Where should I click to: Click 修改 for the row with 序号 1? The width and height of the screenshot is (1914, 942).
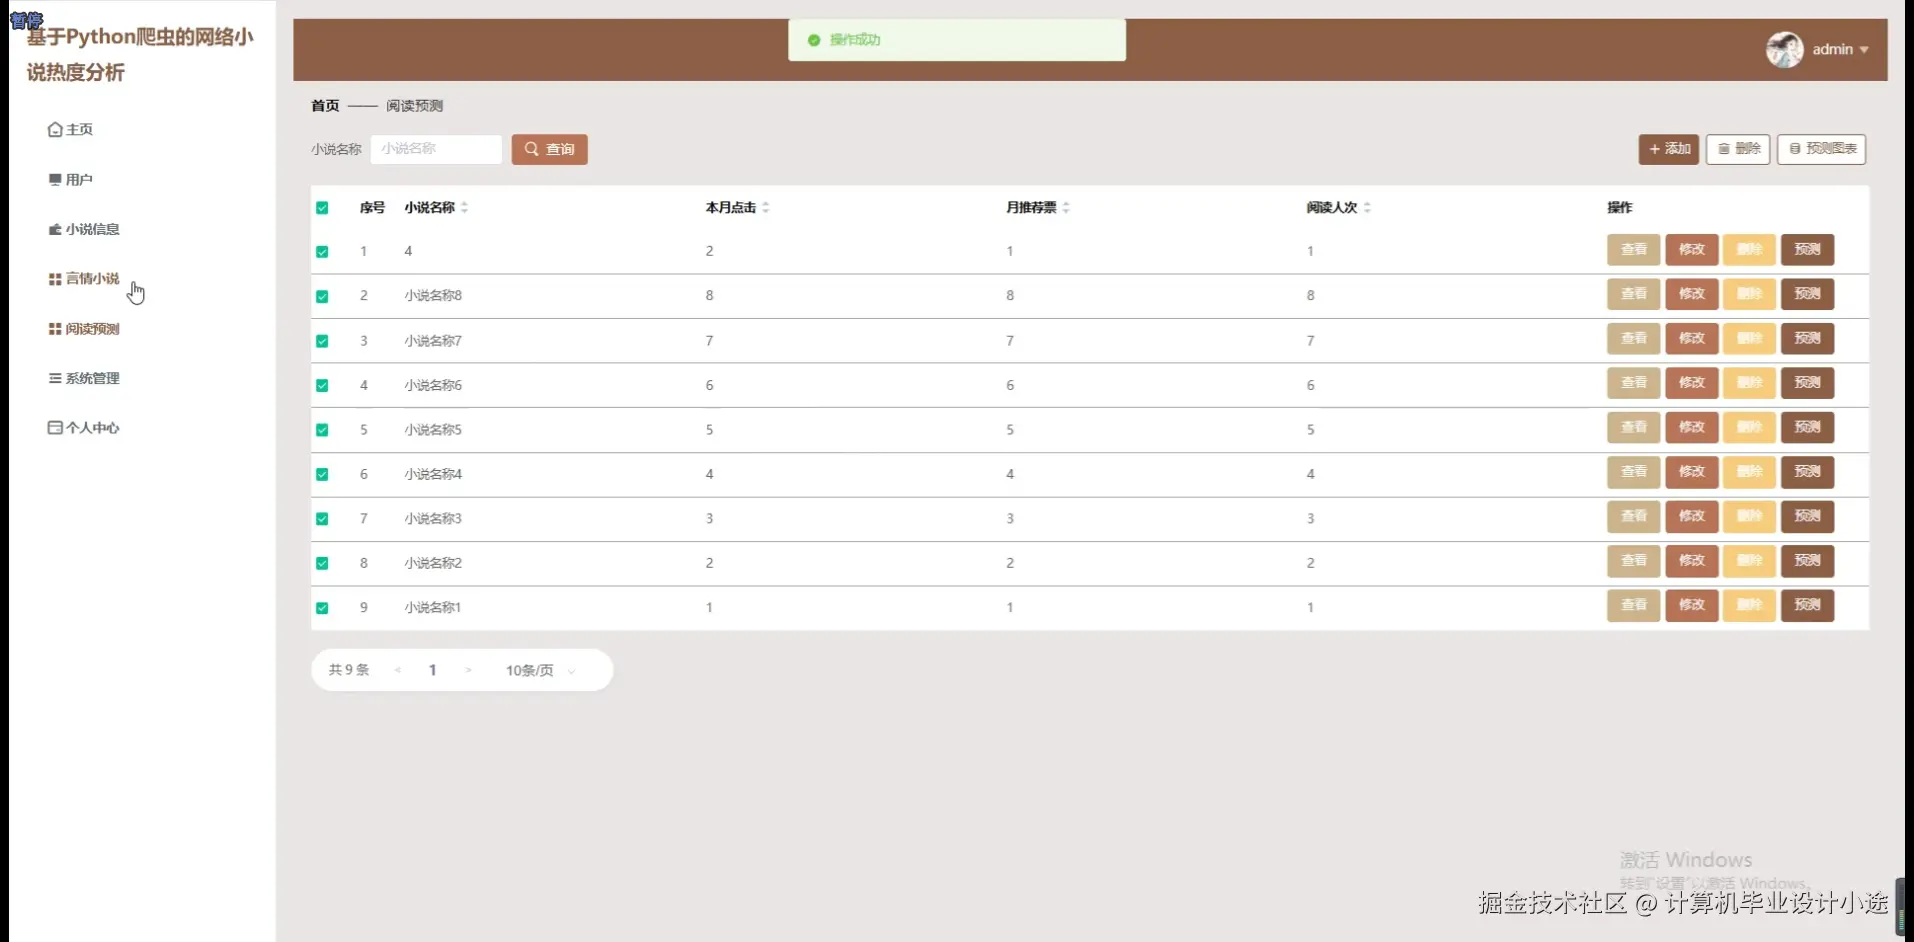(x=1692, y=250)
